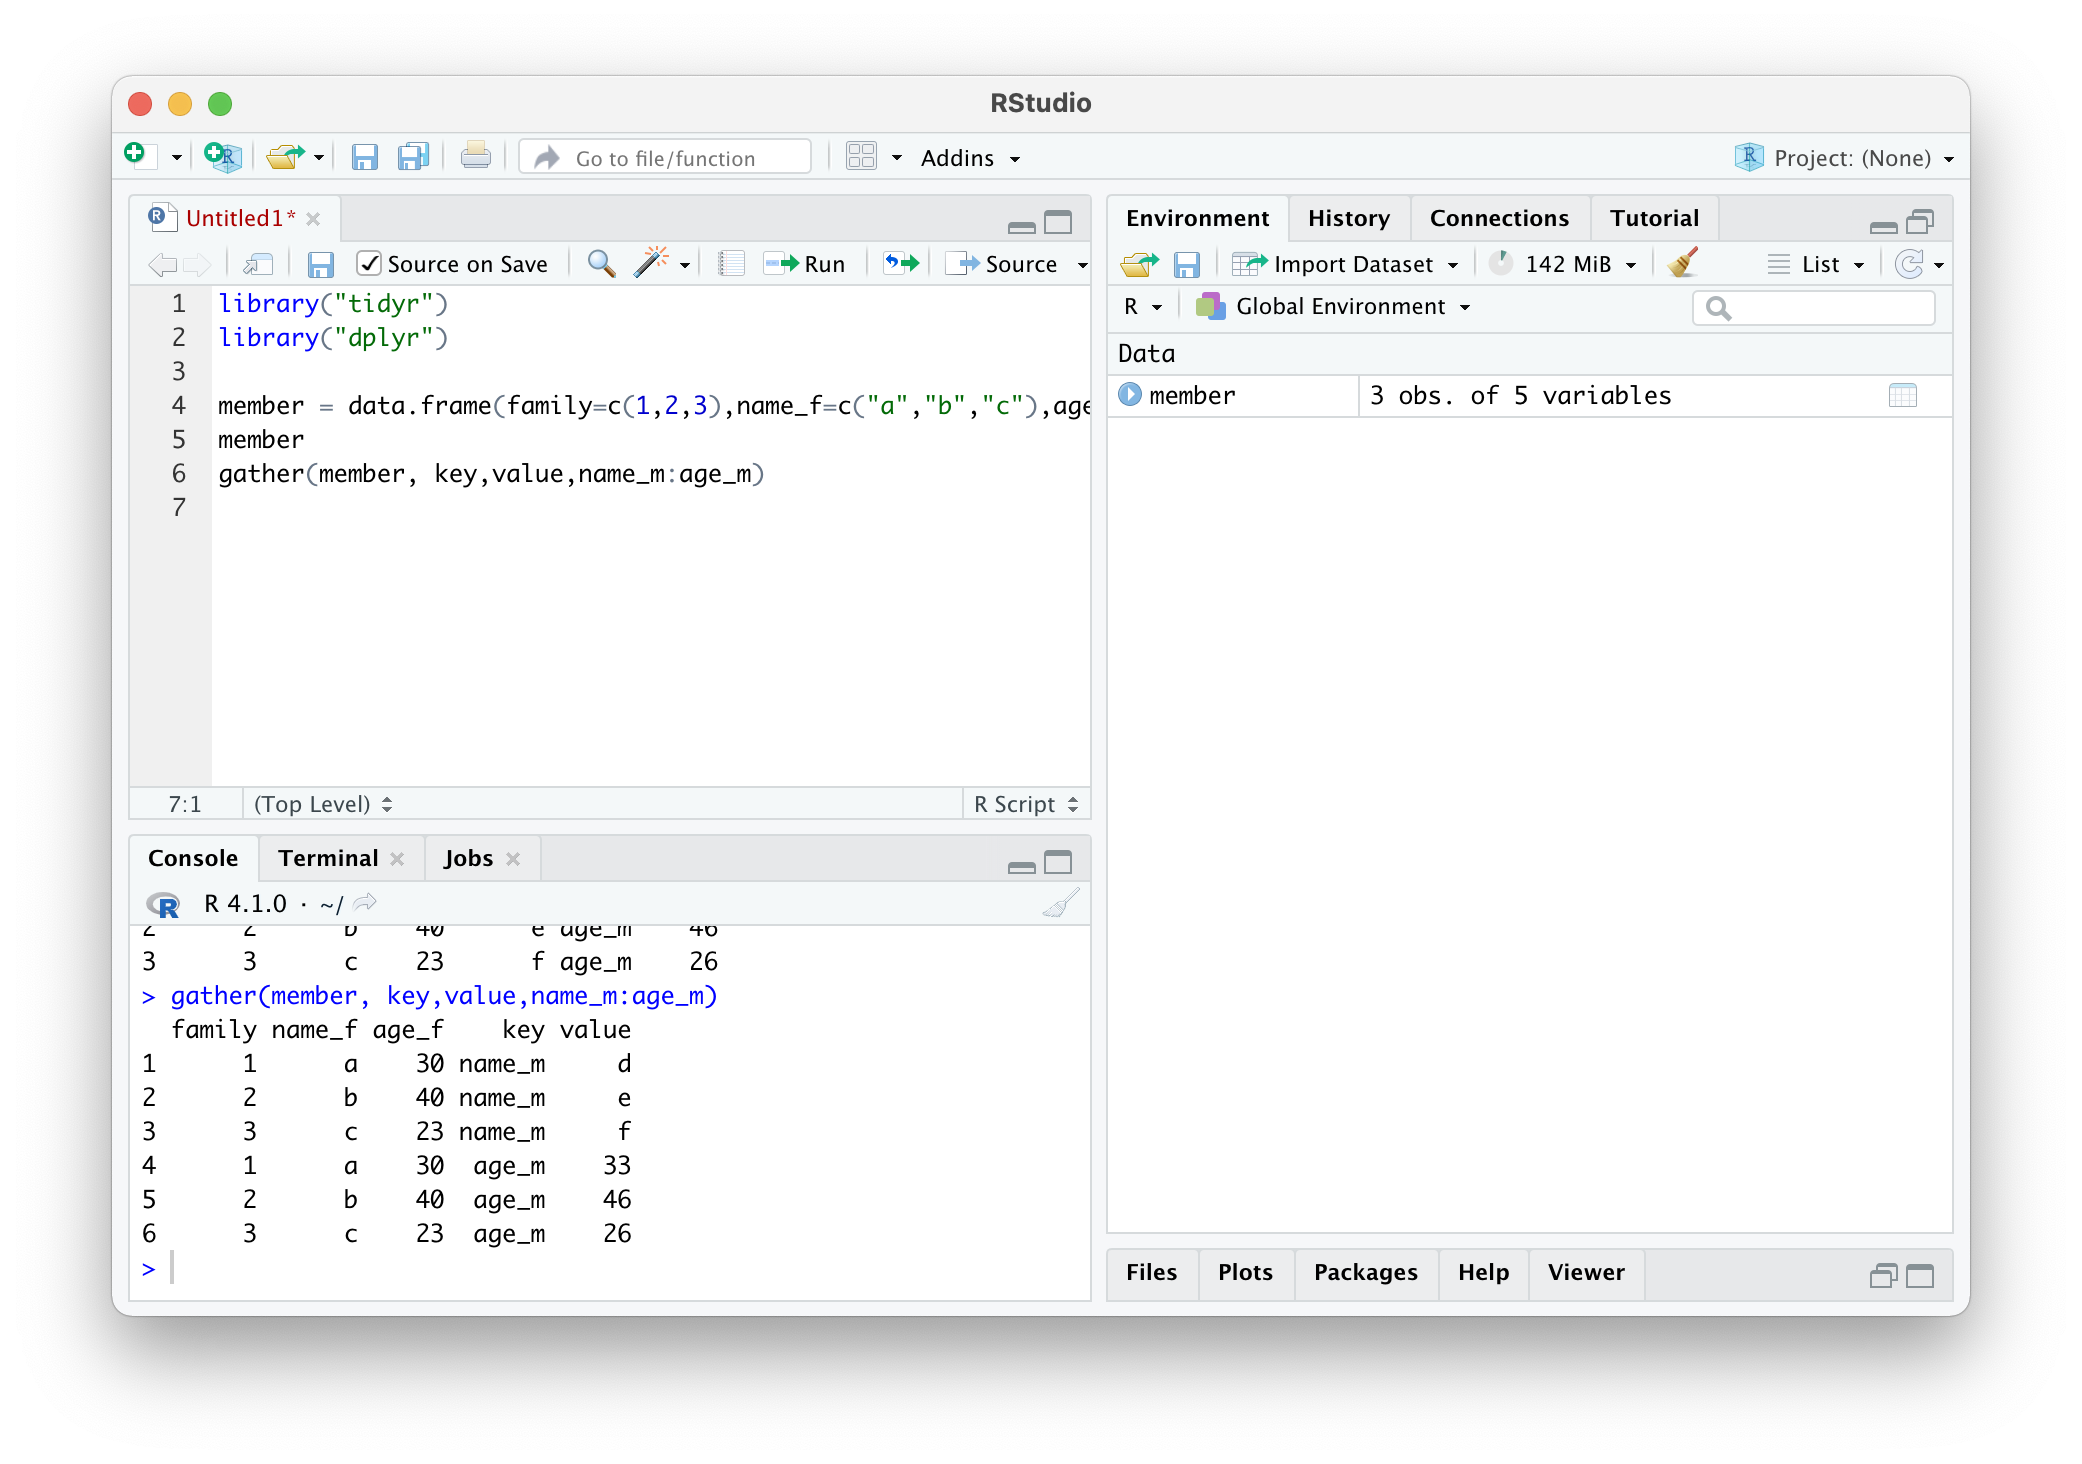Refresh the Environment pane

1909,264
